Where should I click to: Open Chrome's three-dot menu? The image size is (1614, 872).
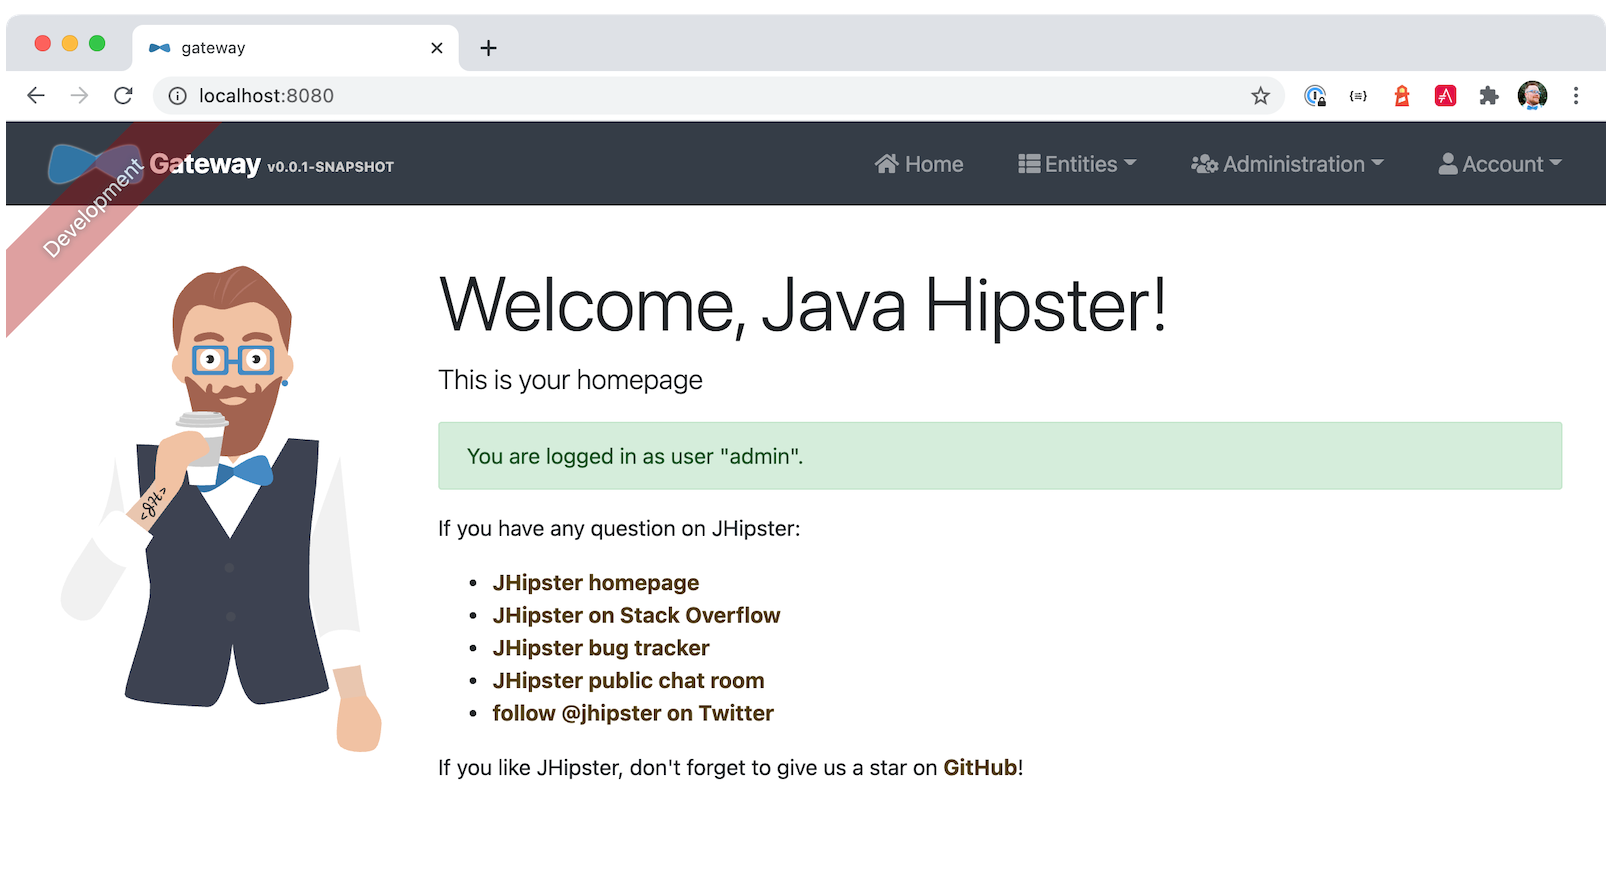(1576, 96)
